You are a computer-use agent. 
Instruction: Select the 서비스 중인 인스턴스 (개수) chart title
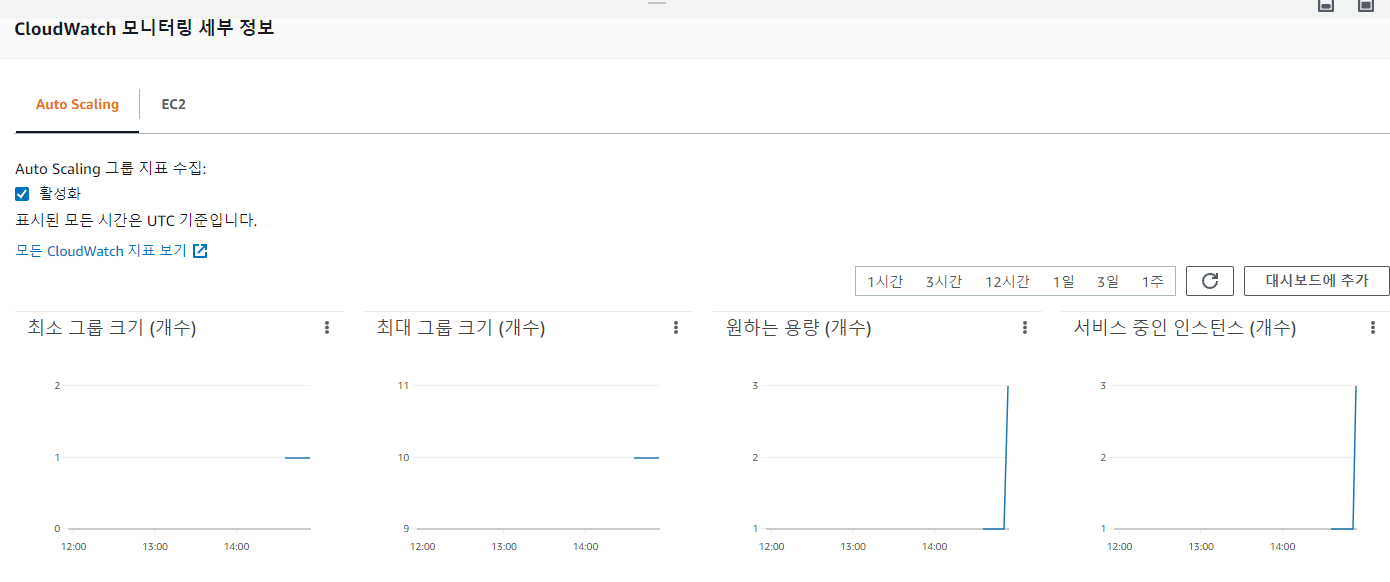[x=1185, y=328]
